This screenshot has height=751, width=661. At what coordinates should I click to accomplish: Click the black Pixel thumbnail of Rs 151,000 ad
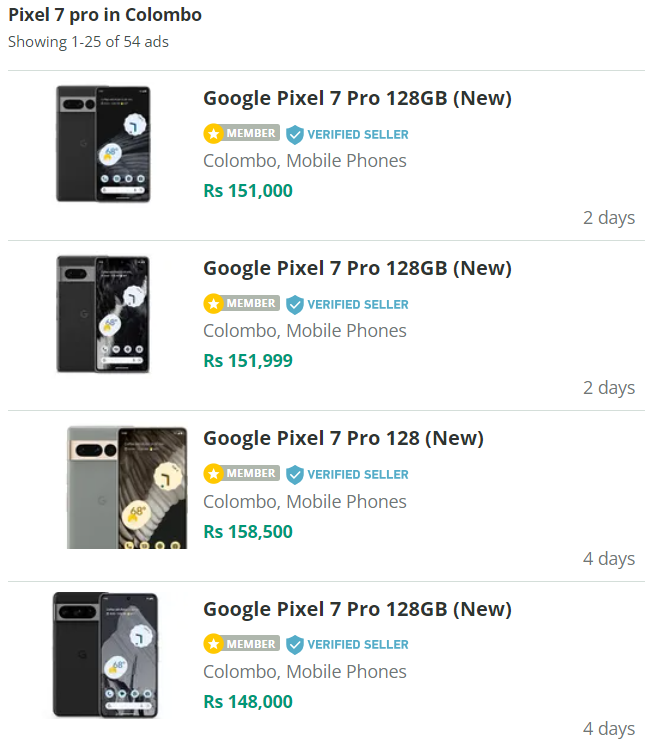[103, 144]
